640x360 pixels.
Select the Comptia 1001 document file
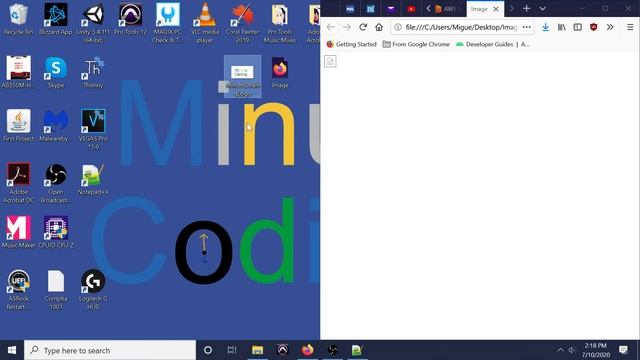[x=56, y=290]
